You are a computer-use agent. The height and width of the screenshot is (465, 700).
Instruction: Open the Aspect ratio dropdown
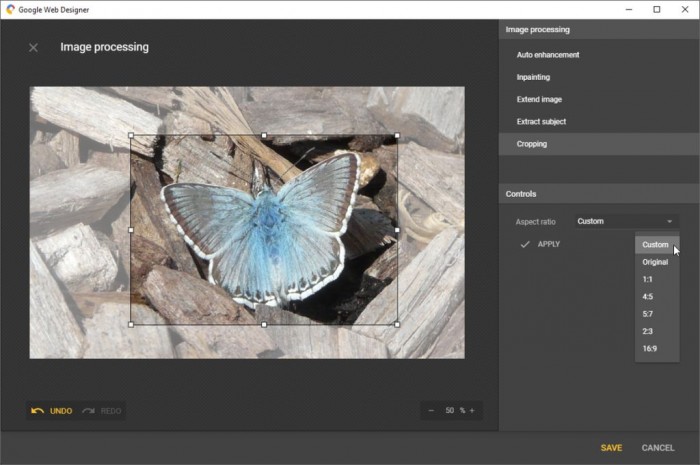[x=626, y=221]
